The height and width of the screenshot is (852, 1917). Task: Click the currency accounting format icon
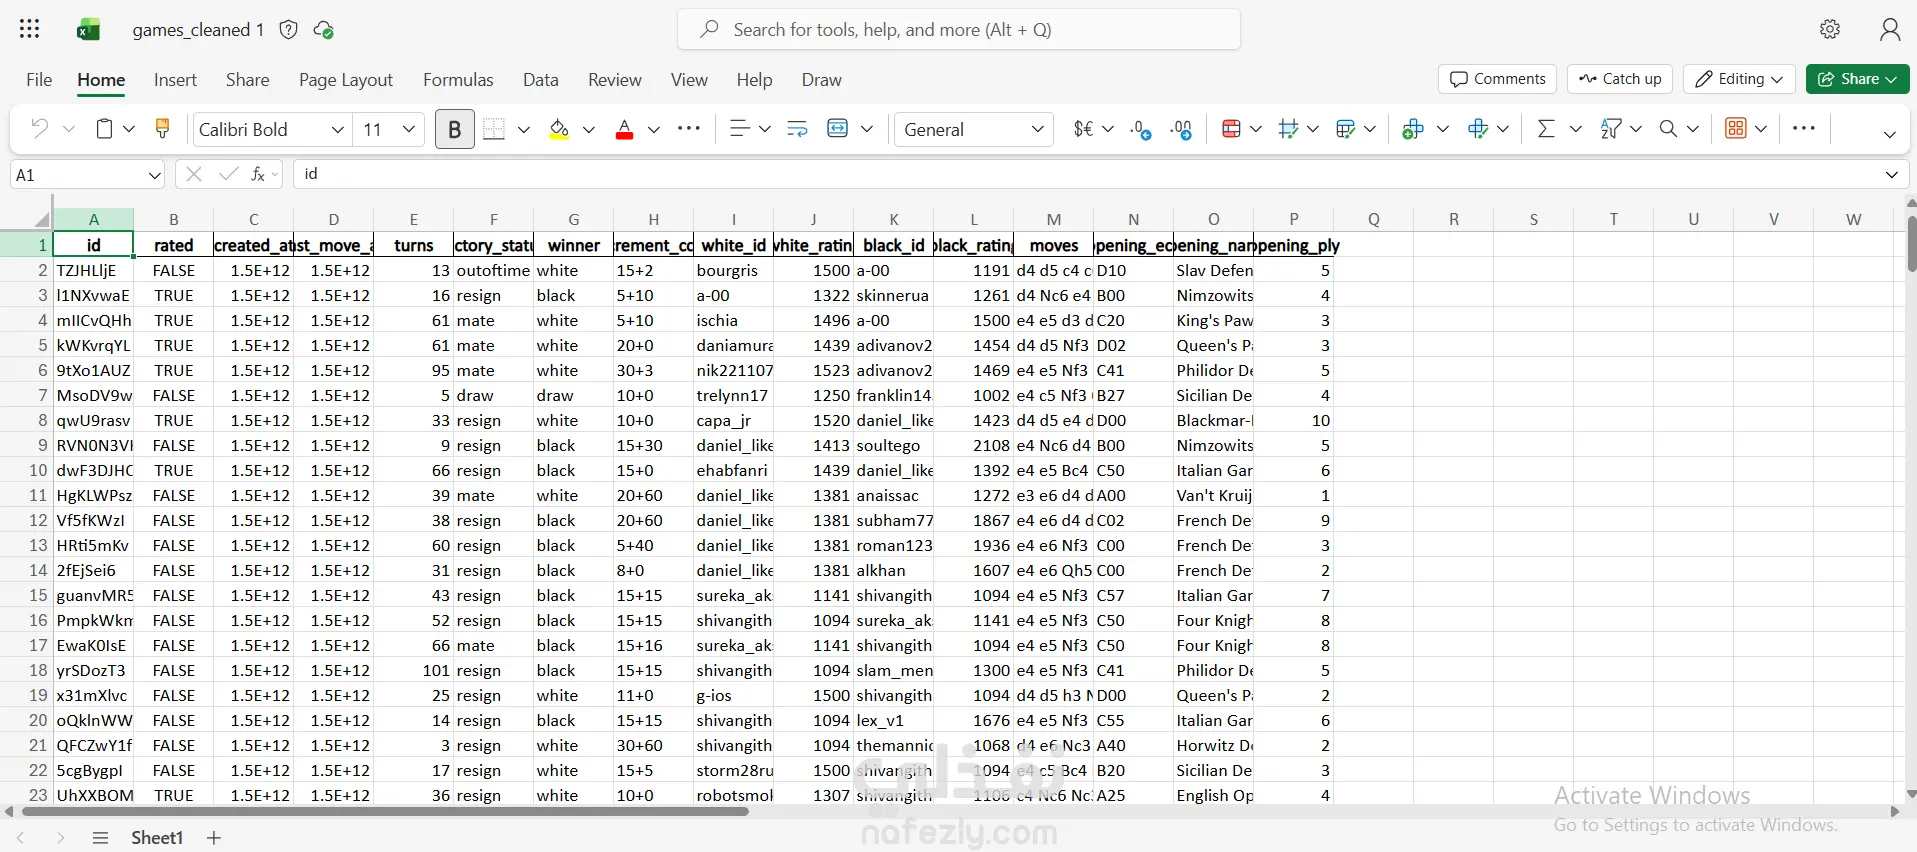1083,129
